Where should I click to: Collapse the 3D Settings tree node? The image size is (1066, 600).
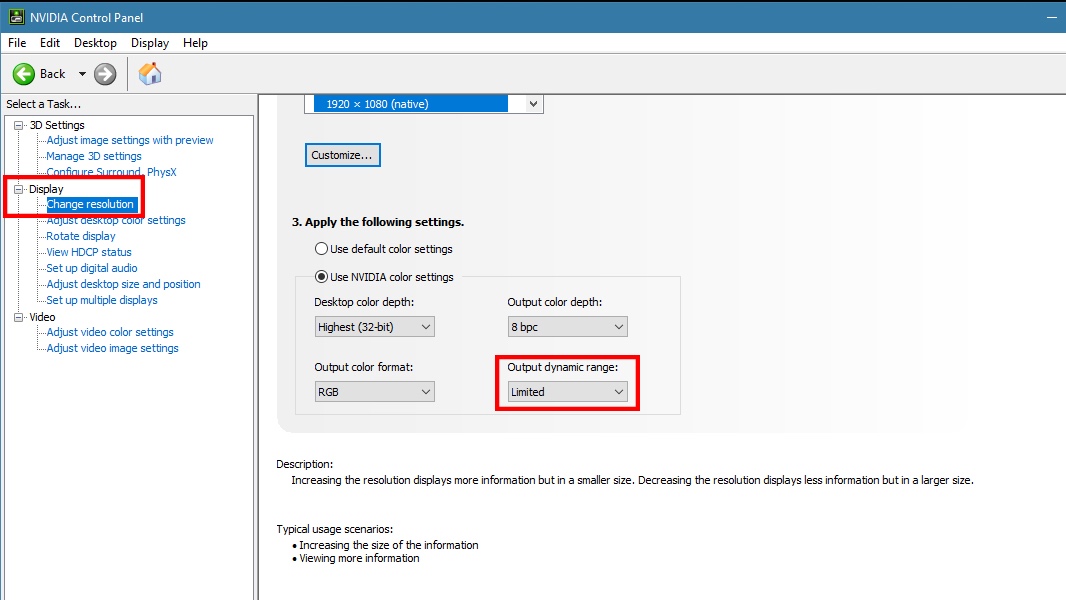coord(17,125)
